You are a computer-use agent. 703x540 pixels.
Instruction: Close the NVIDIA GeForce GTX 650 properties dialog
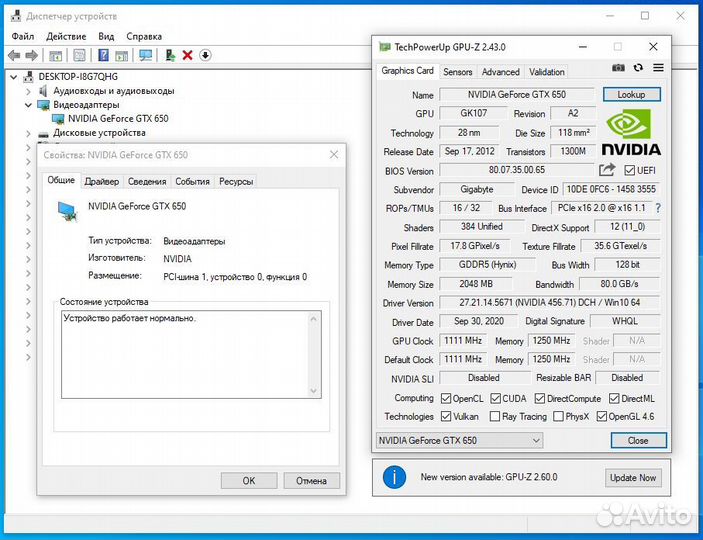334,155
